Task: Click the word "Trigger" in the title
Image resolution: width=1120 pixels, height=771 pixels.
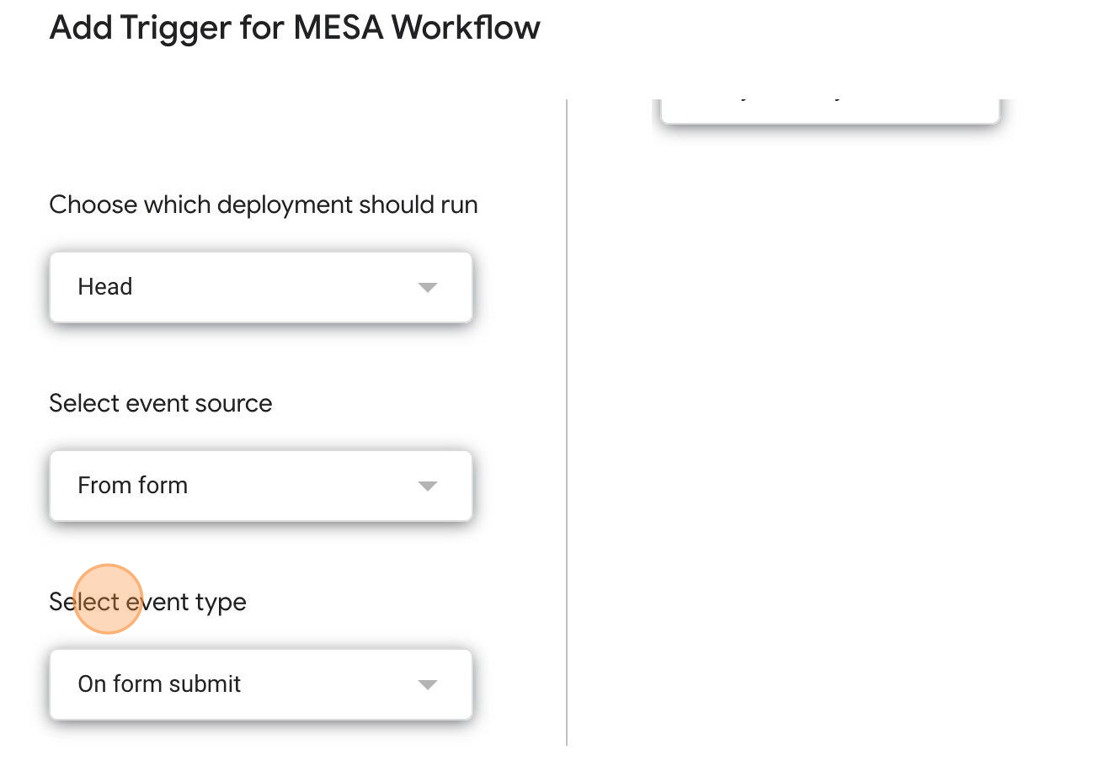Action: point(174,28)
